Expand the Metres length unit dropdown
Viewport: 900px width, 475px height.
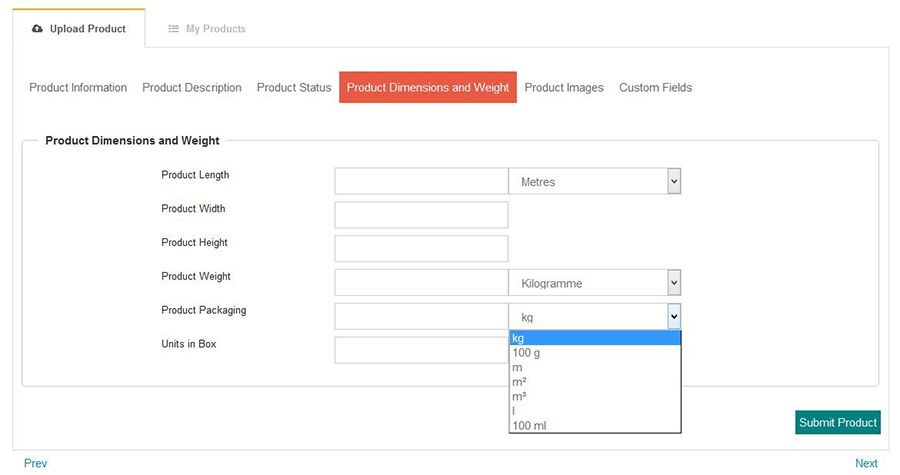pyautogui.click(x=595, y=181)
